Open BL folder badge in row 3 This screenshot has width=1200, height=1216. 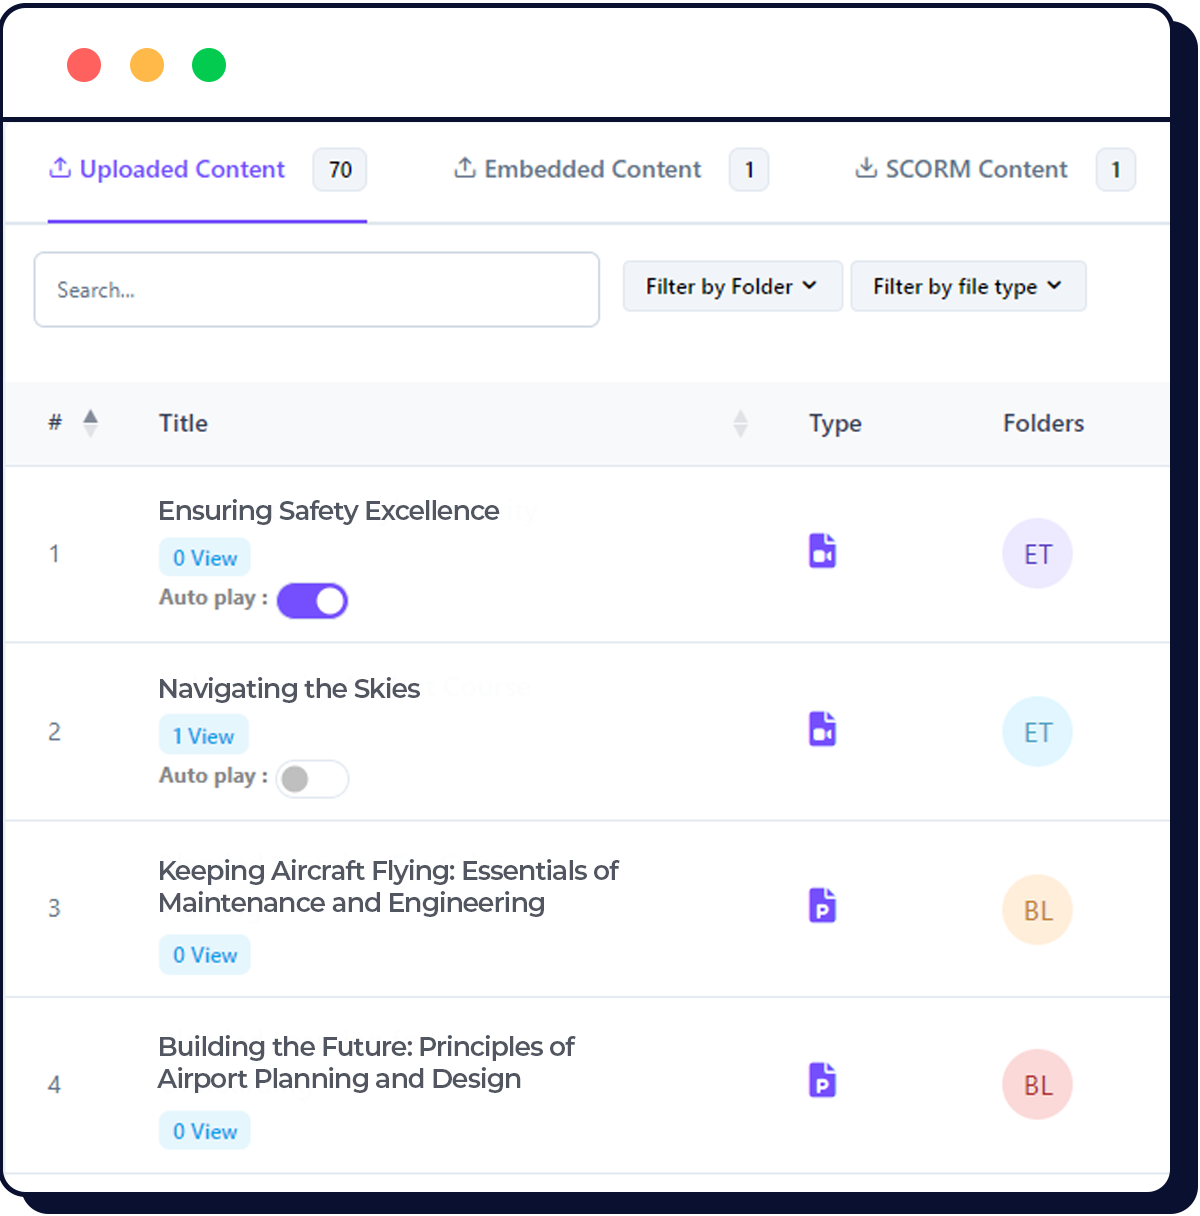[1037, 910]
